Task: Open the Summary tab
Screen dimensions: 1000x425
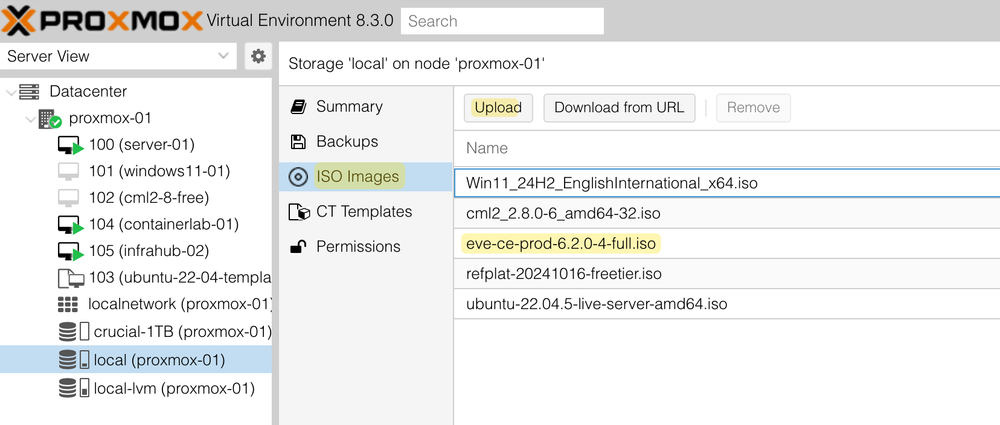Action: [x=349, y=106]
